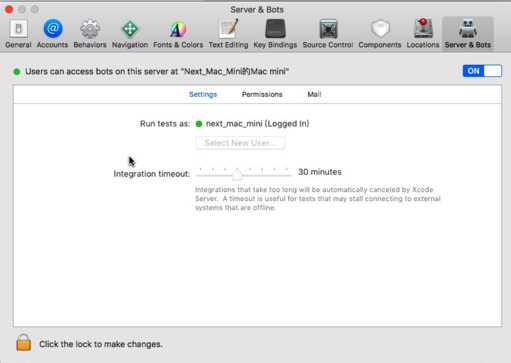Click the green dot beside next_mac_mini
This screenshot has height=363, width=511.
point(199,124)
